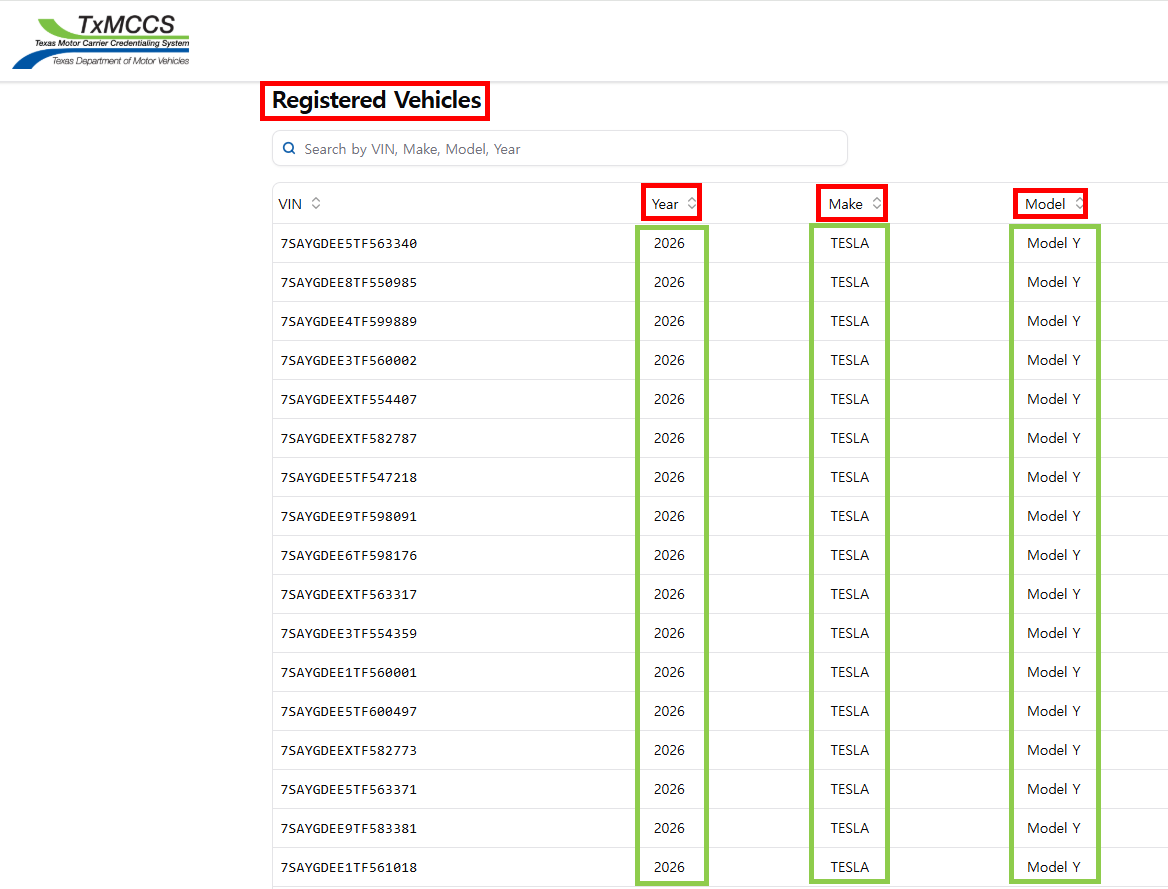Screen dimensions: 1168x889
Task: Click TESLA in the 7SAYGDEE5TF600497 row
Action: pos(850,711)
